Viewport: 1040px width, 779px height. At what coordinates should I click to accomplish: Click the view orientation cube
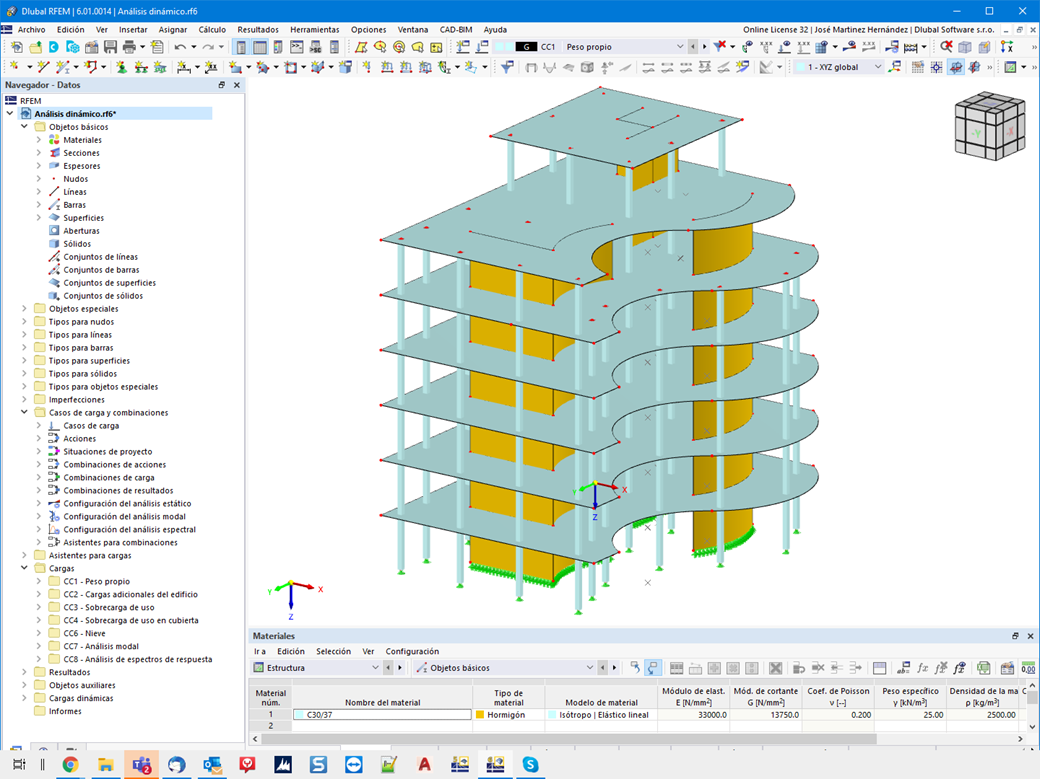[990, 125]
